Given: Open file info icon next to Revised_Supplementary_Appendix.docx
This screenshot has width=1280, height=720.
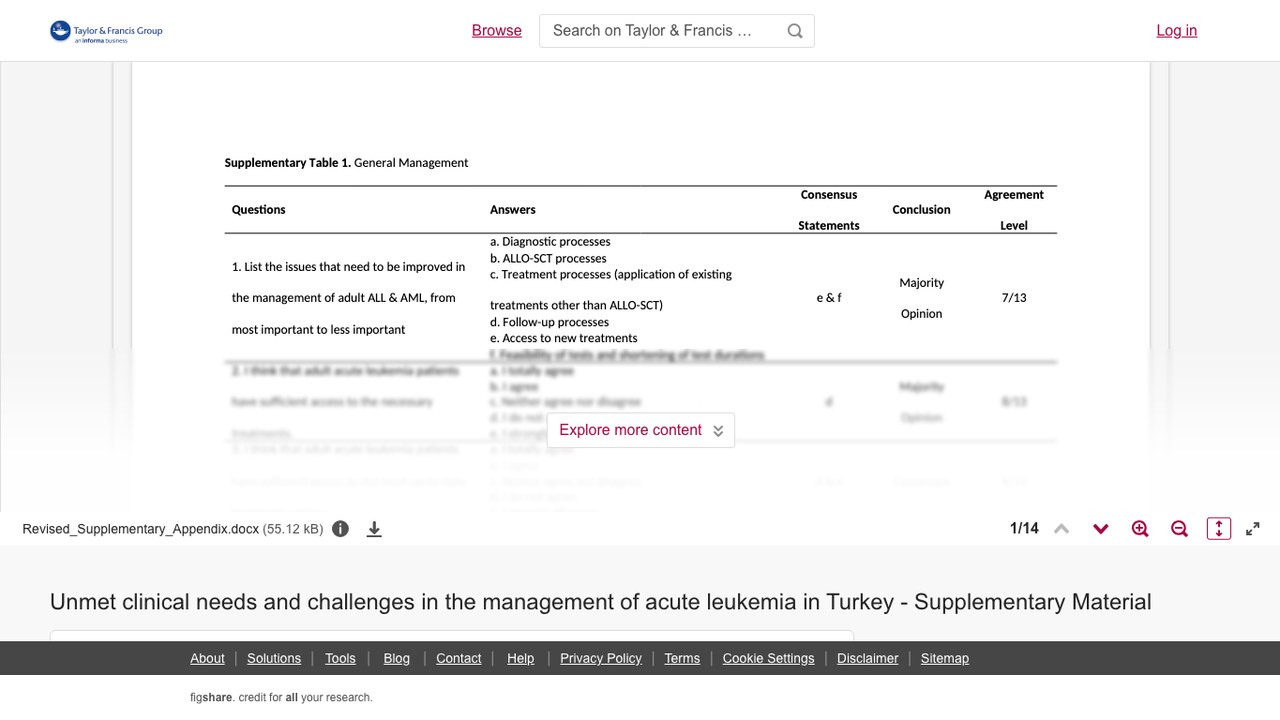Looking at the screenshot, I should click(x=341, y=529).
